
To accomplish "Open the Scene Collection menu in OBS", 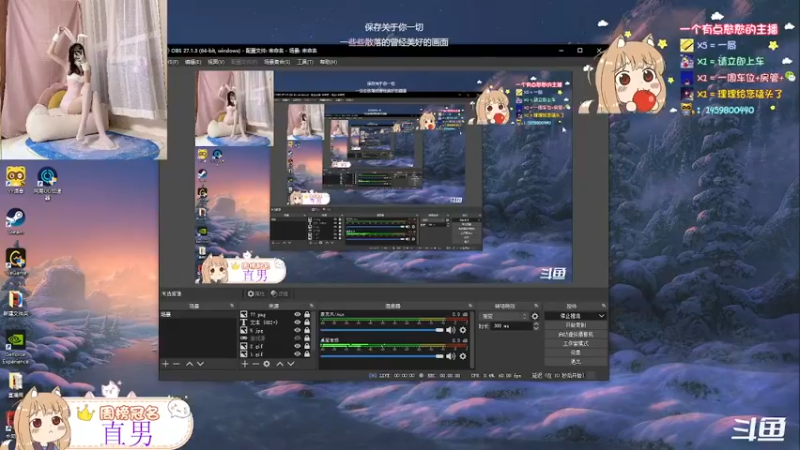I will point(277,62).
